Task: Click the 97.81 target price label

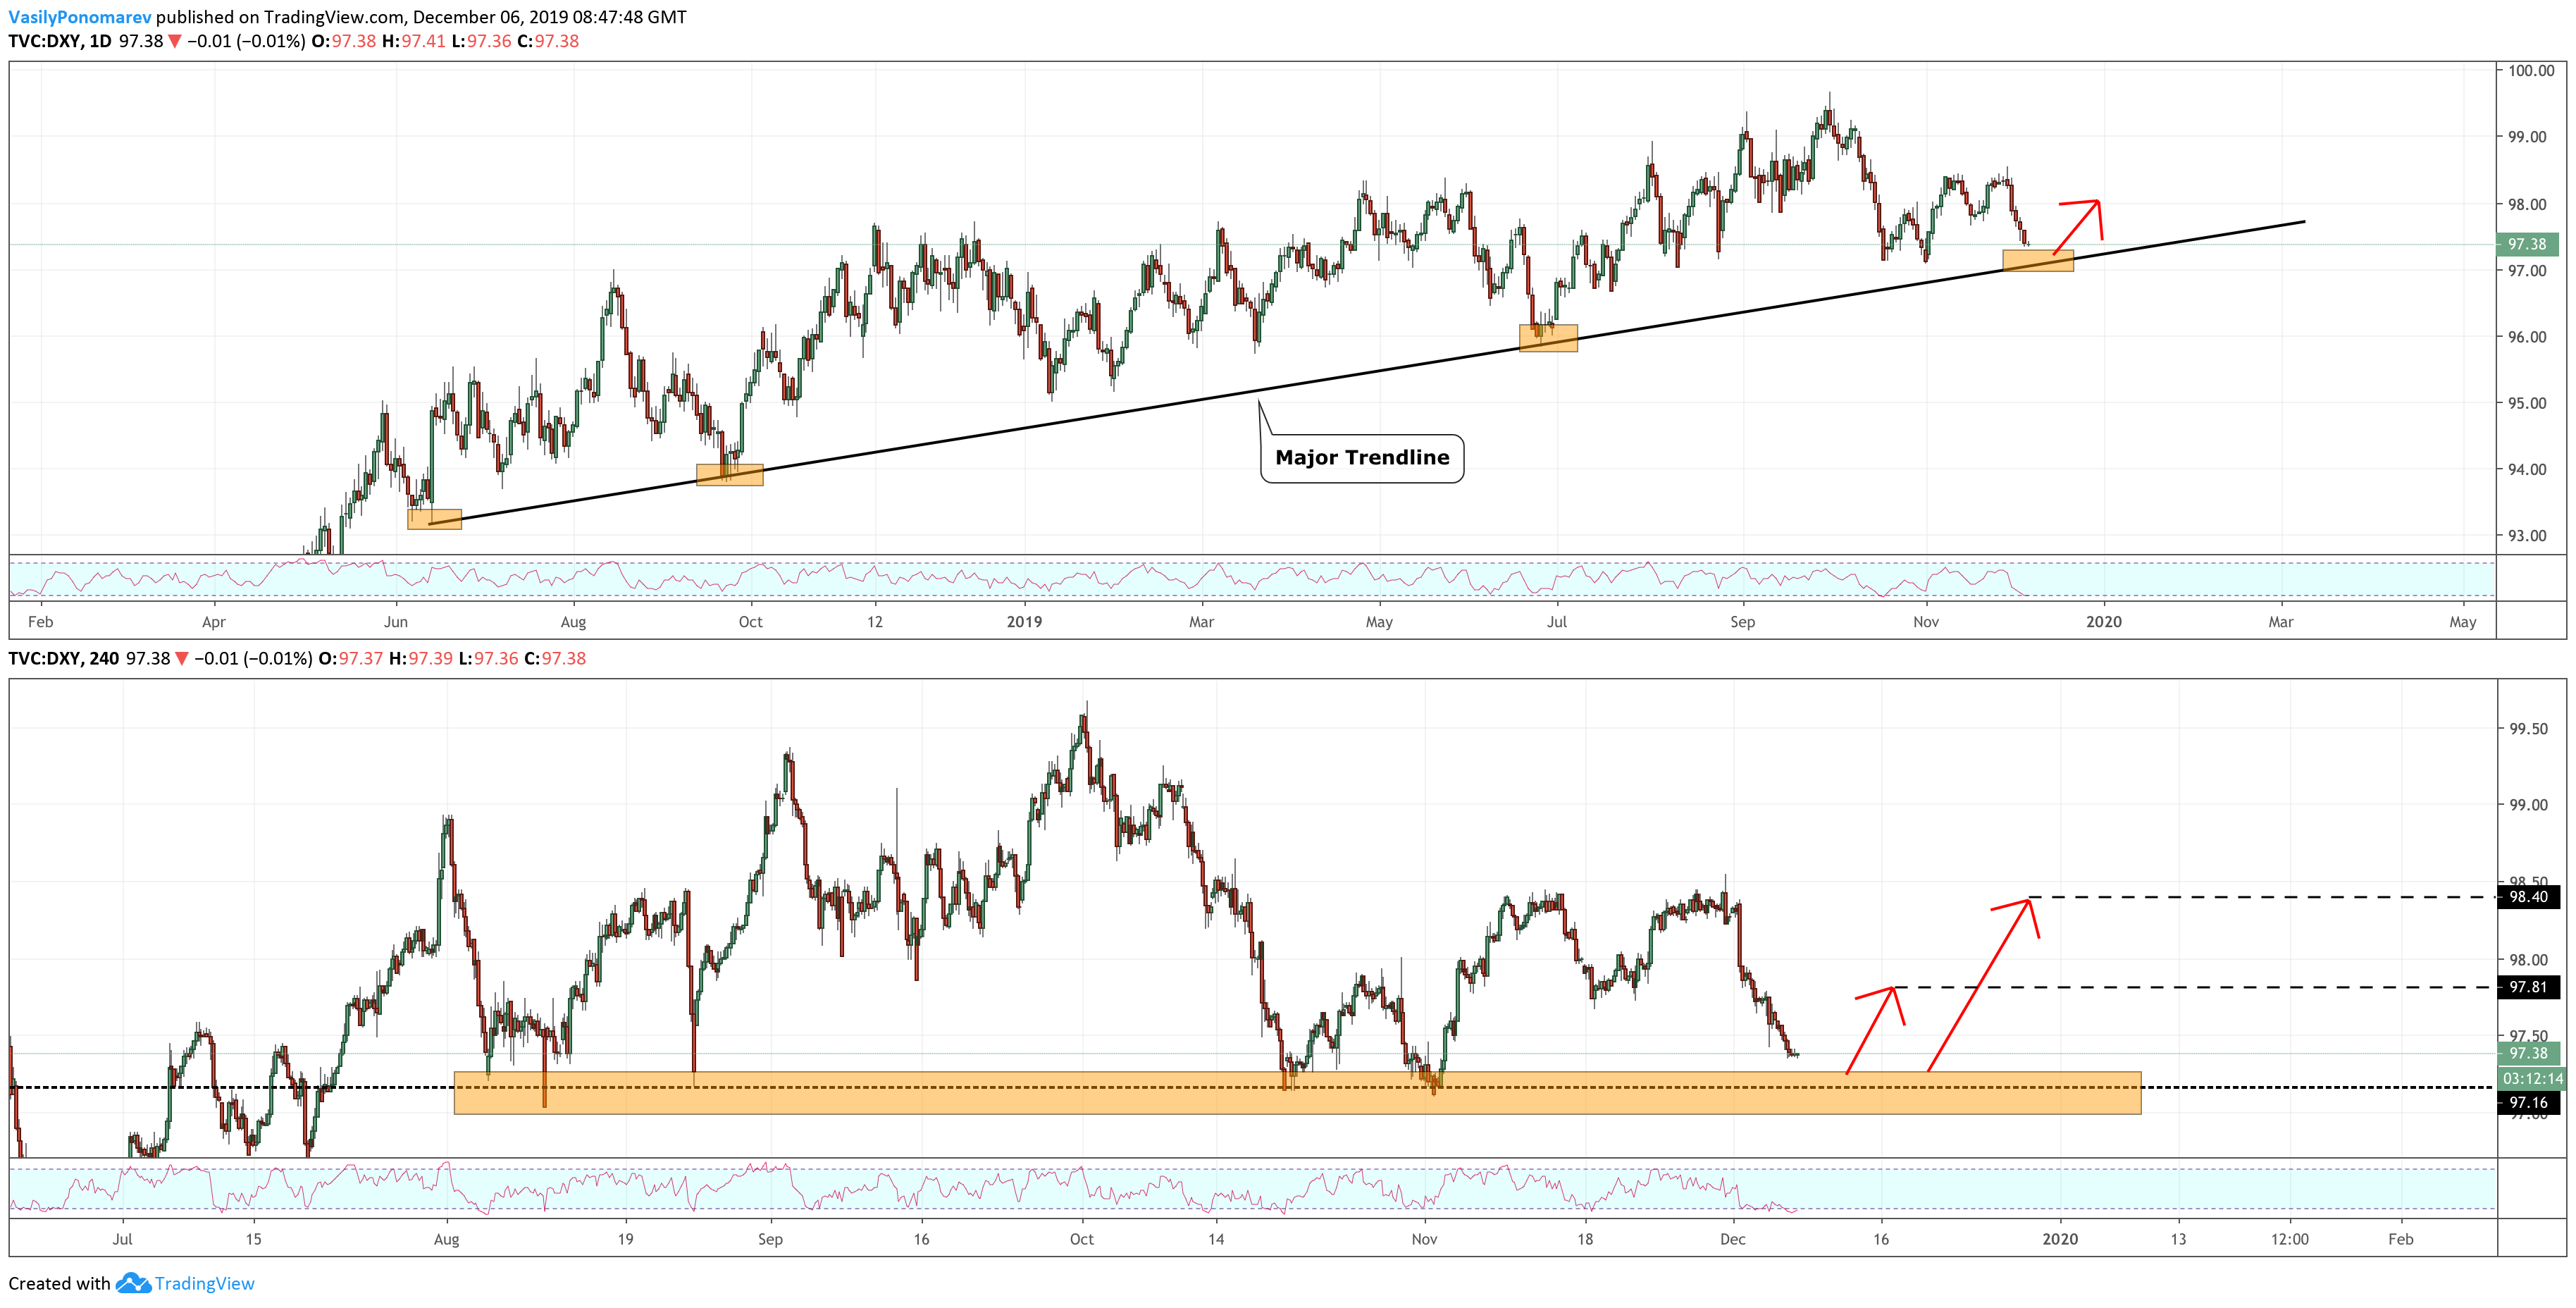Action: point(2528,987)
